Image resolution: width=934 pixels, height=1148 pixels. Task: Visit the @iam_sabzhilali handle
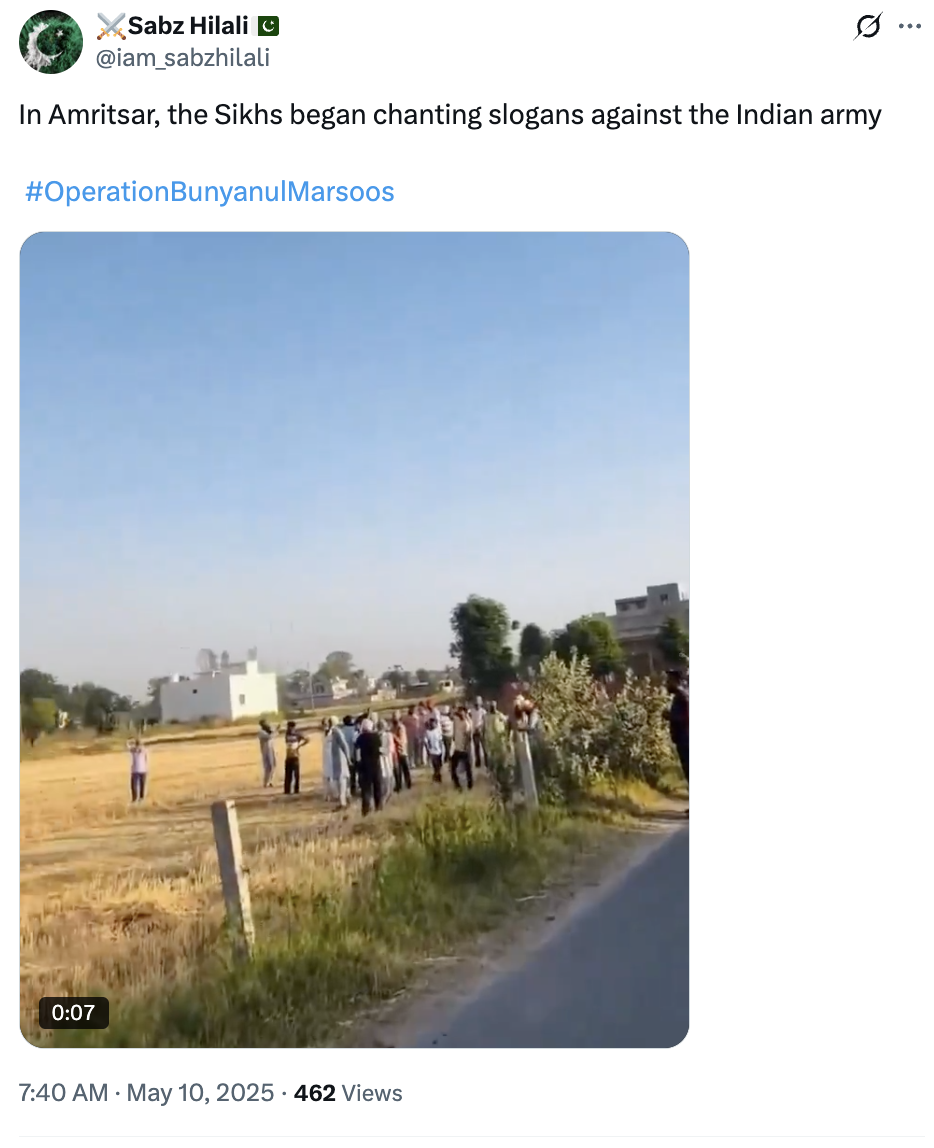point(182,59)
